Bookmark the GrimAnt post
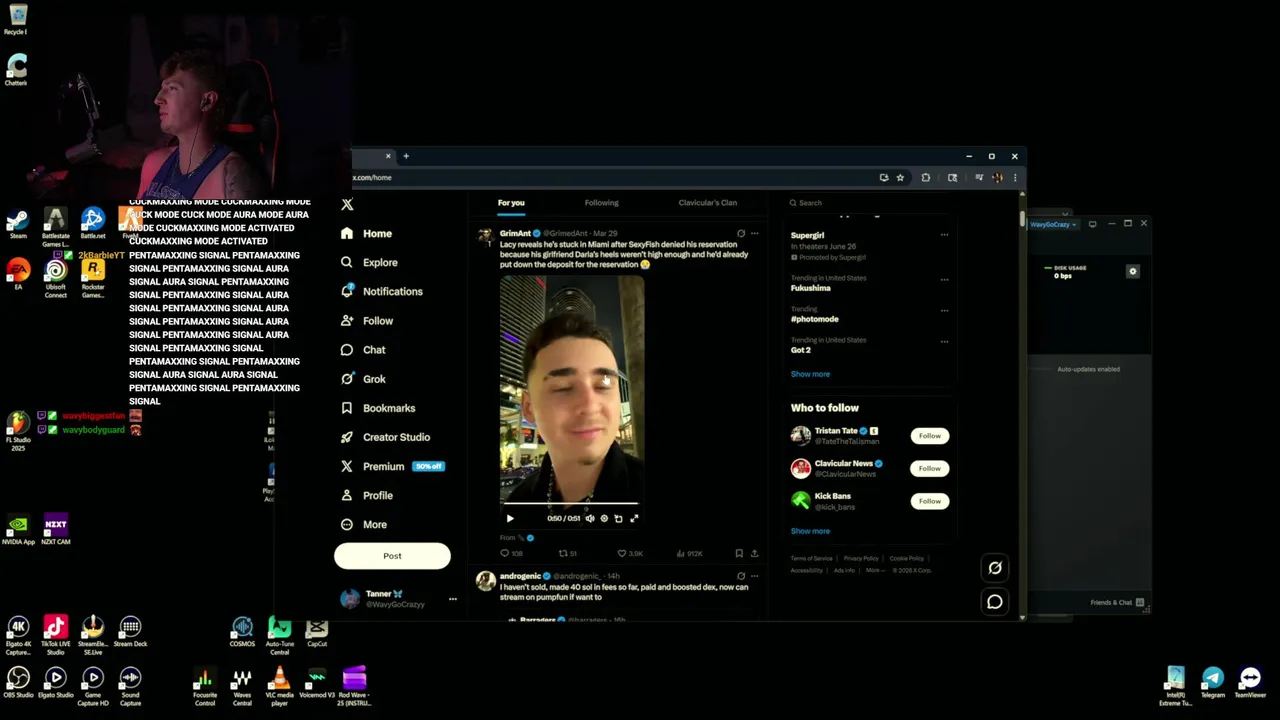Image resolution: width=1280 pixels, height=720 pixels. click(x=739, y=553)
